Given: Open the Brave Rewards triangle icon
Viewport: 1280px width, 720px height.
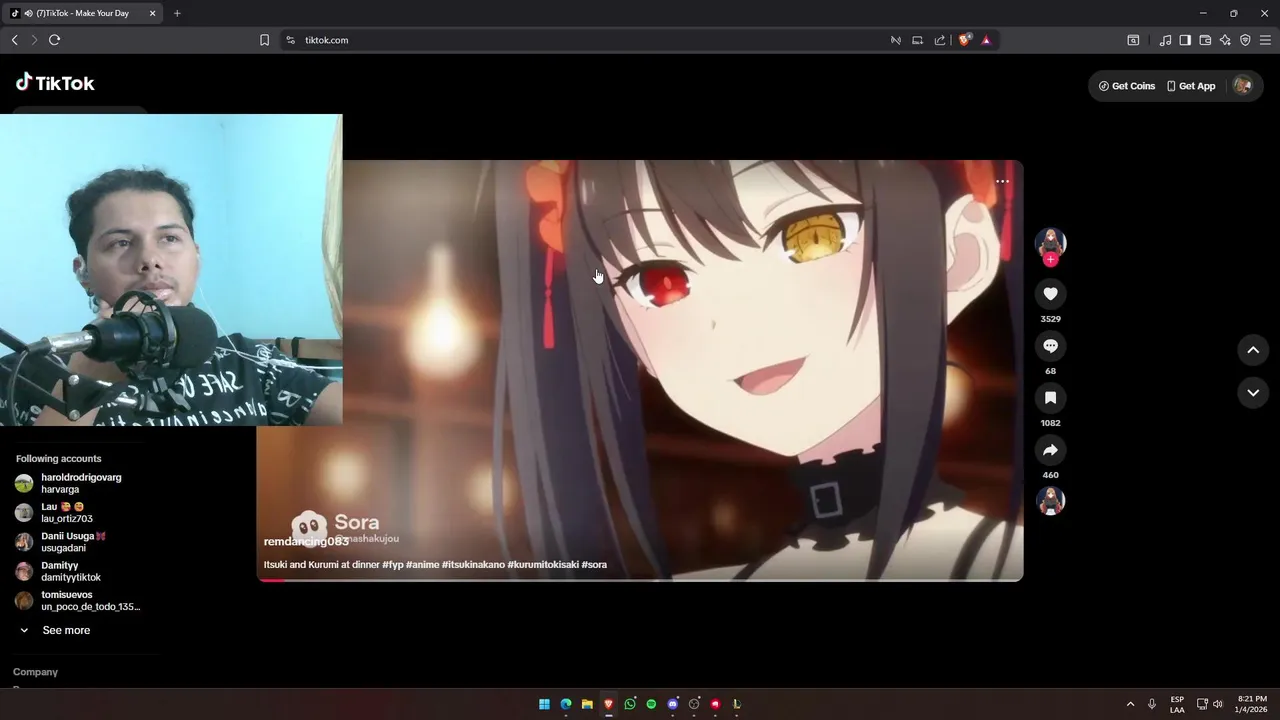Looking at the screenshot, I should (986, 40).
